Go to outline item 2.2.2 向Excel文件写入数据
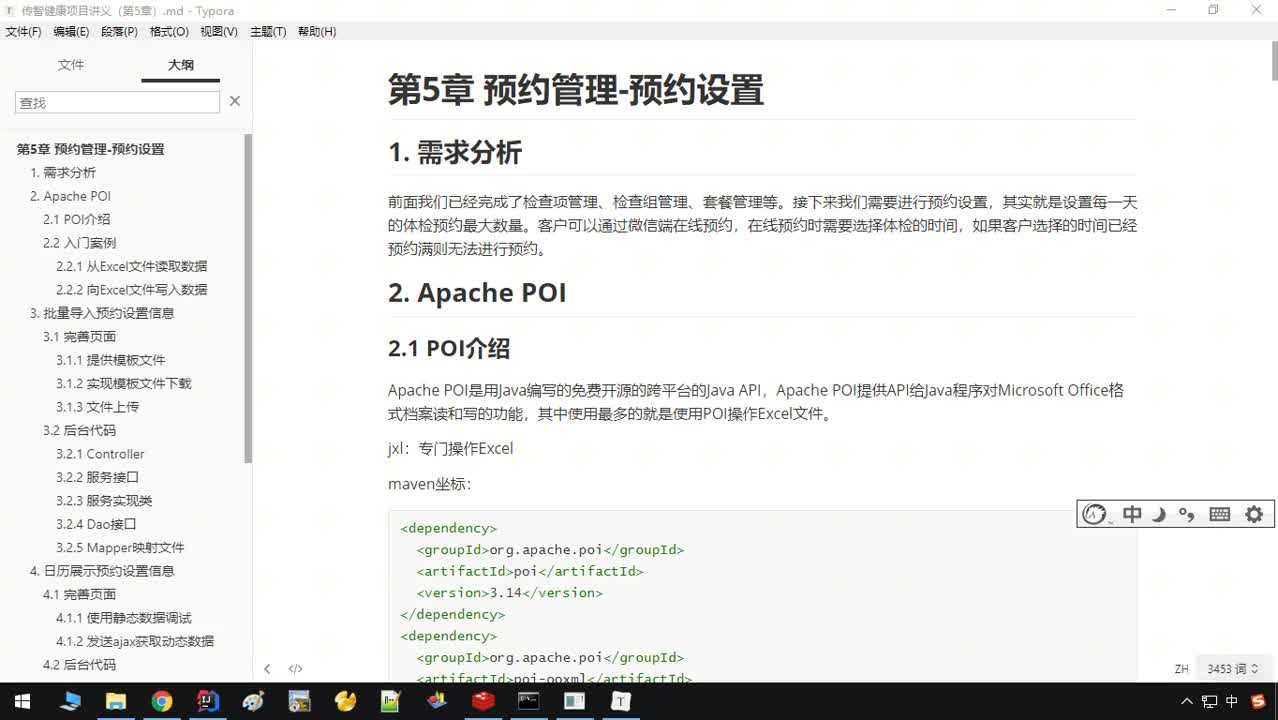The image size is (1278, 720). 132,290
